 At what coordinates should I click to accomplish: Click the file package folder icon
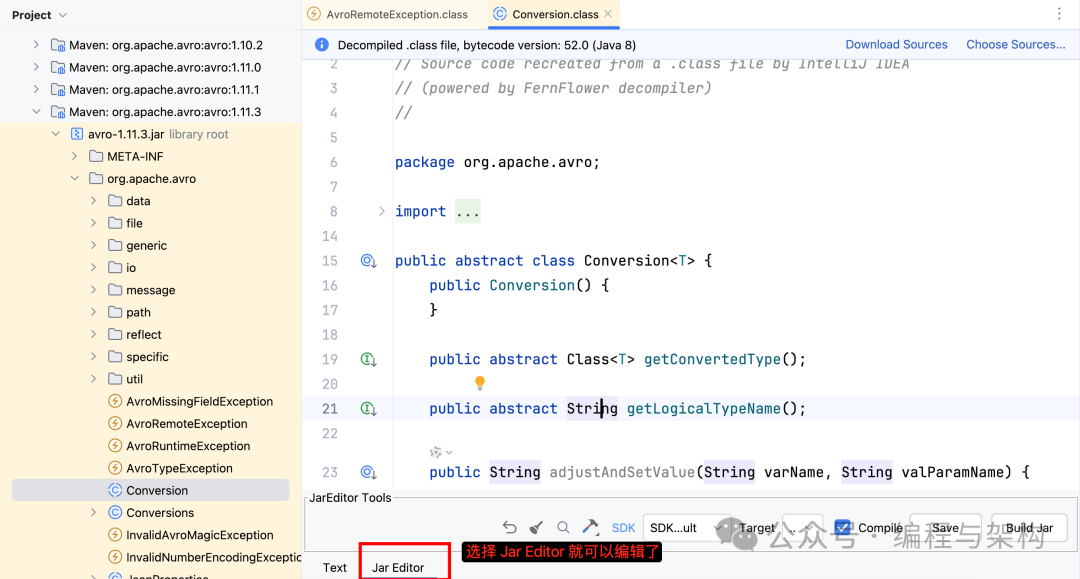pyautogui.click(x=115, y=223)
